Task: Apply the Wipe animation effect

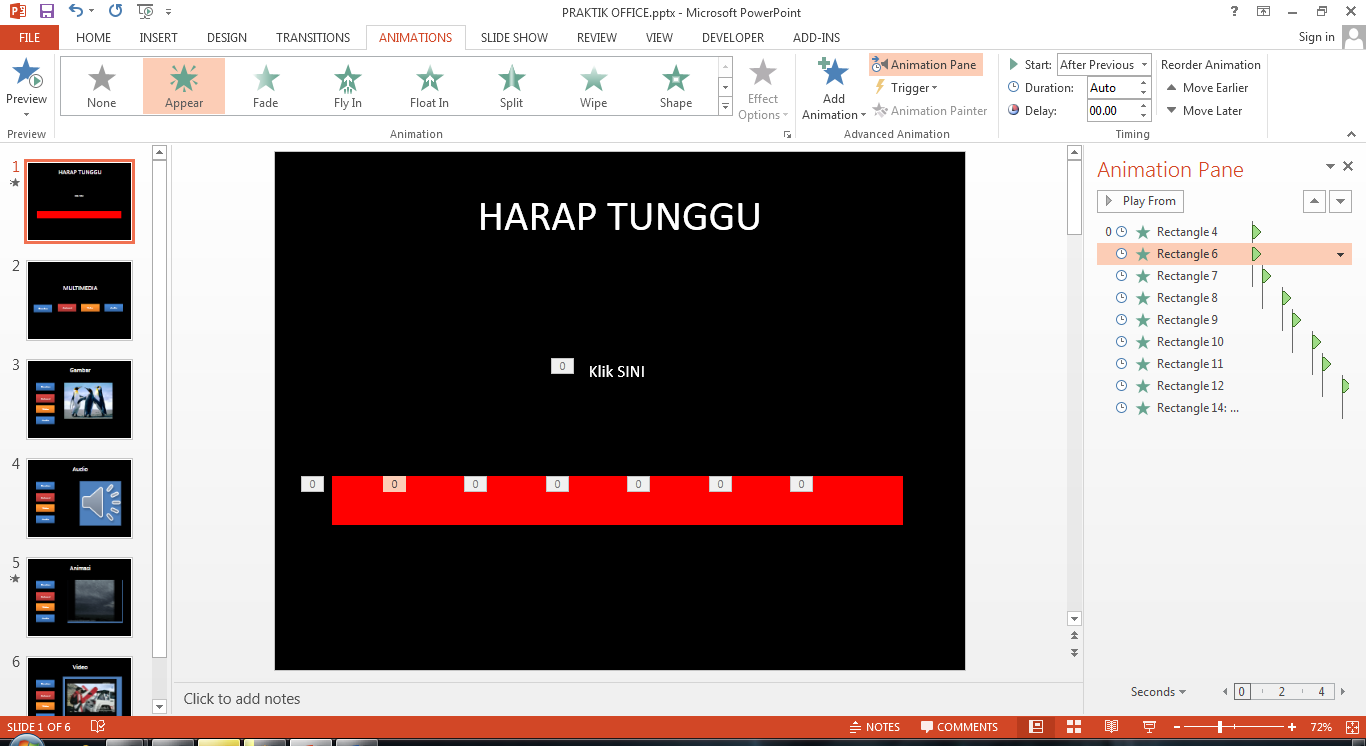Action: point(593,86)
